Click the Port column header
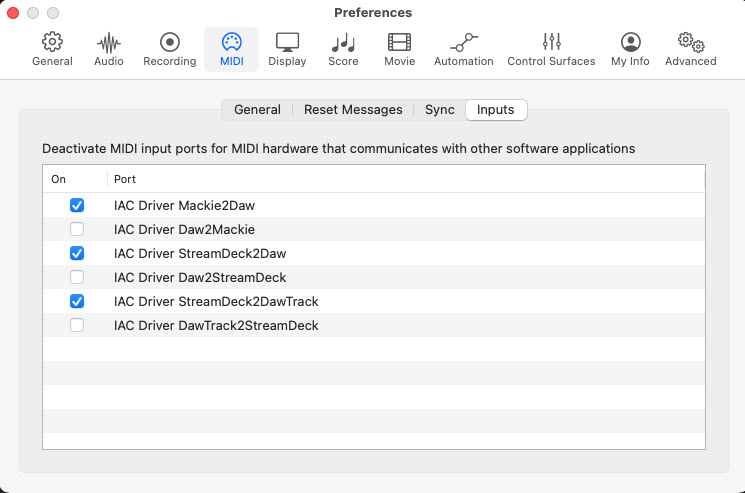The width and height of the screenshot is (745, 493). [x=125, y=179]
